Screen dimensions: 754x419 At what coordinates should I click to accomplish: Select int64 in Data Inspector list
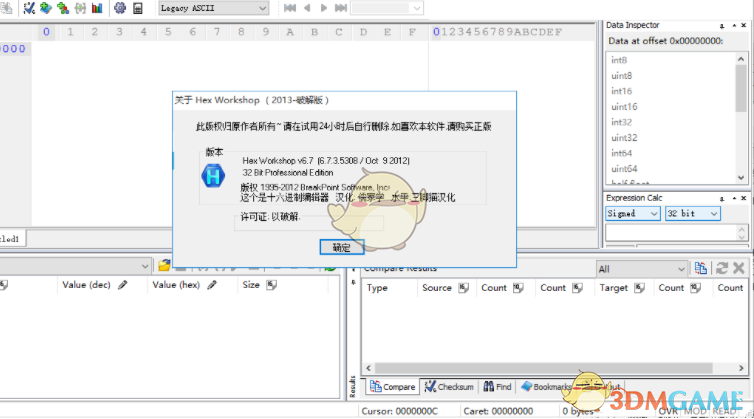621,153
